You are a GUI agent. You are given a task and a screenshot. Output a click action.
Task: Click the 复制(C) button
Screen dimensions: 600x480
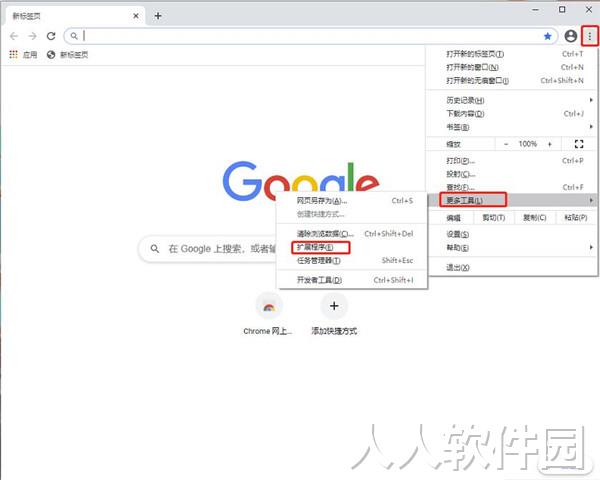(535, 218)
